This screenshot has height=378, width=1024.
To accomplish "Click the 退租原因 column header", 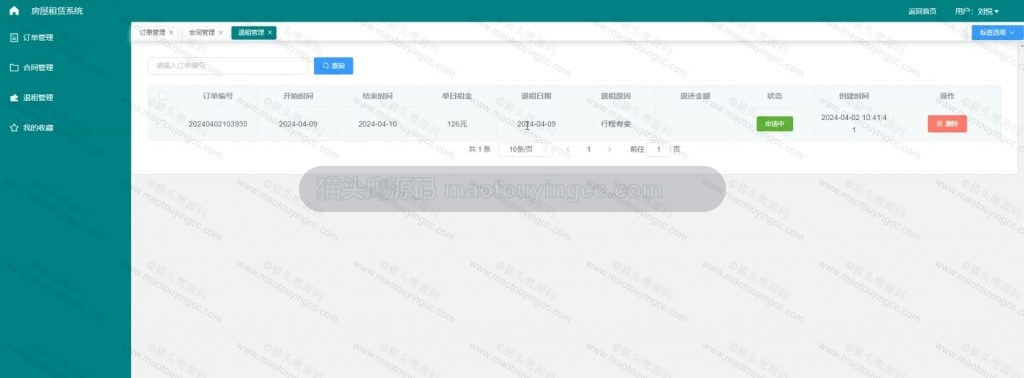I will (x=616, y=96).
